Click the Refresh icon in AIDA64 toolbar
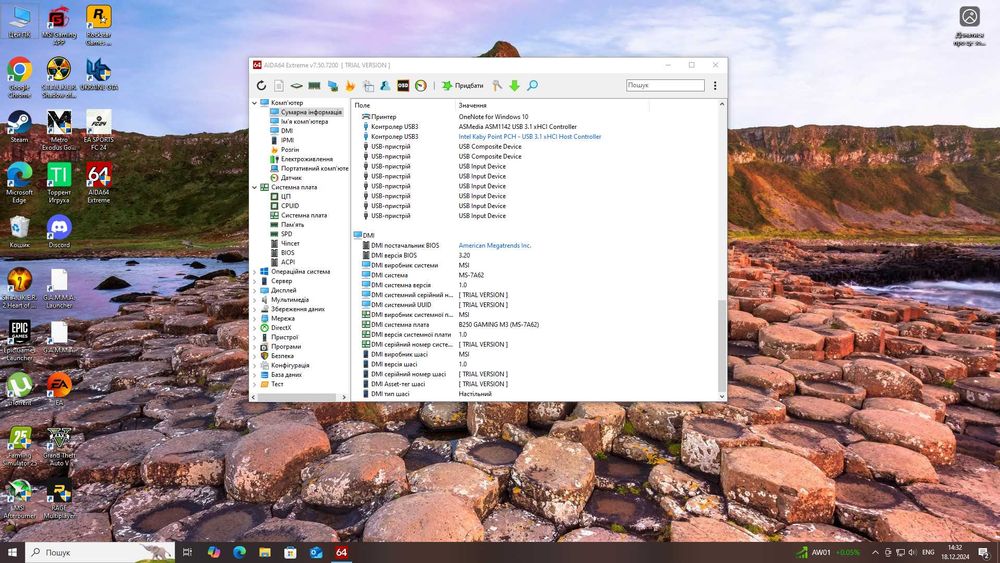Image resolution: width=1000 pixels, height=563 pixels. coord(261,86)
